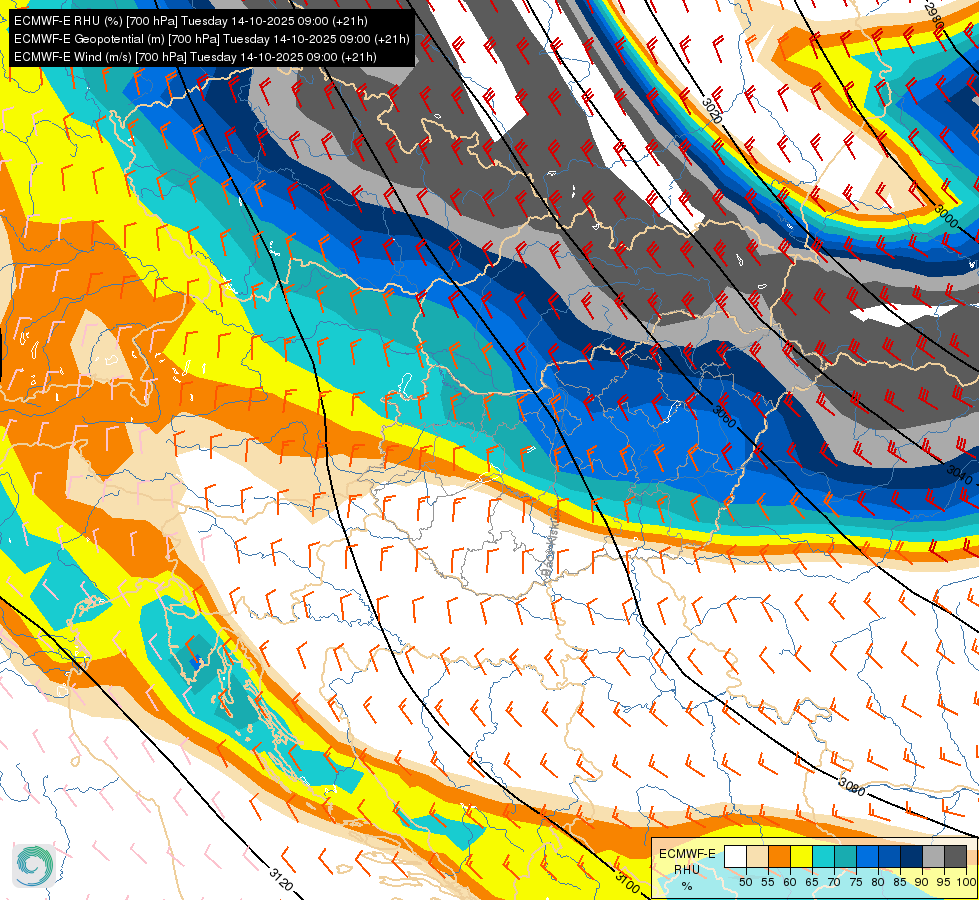Click legend scale value 100

click(966, 883)
